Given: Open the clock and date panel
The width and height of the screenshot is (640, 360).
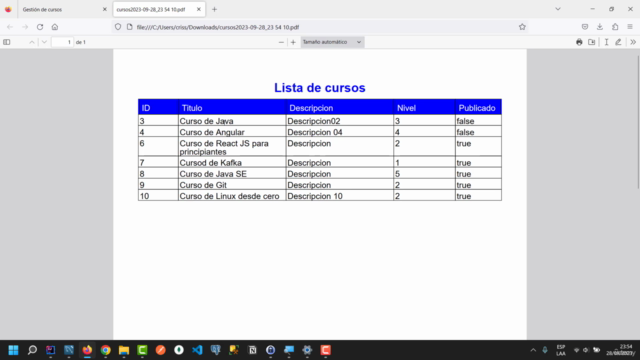Looking at the screenshot, I should pos(621,350).
